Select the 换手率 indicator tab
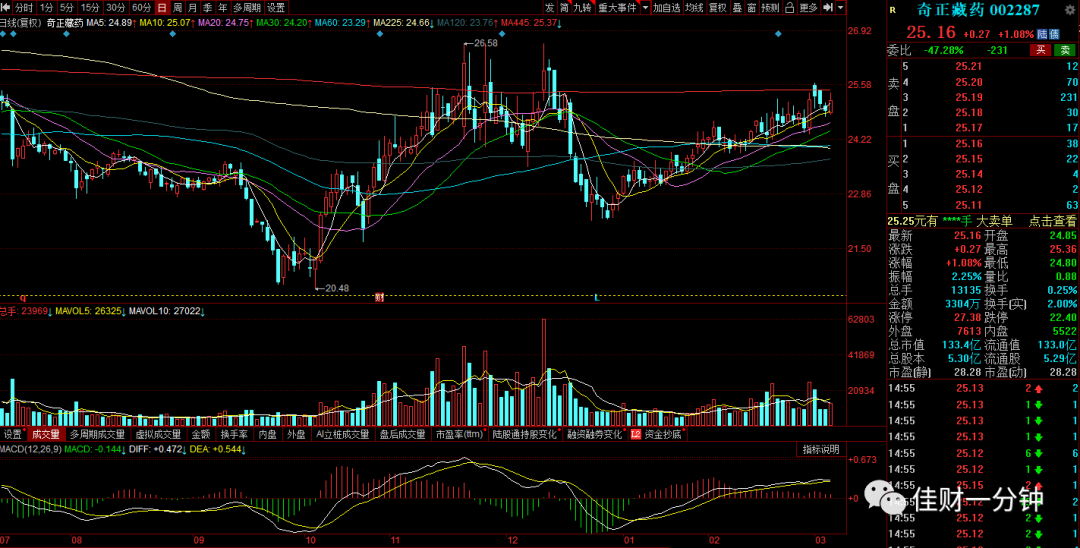1080x548 pixels. click(x=233, y=434)
